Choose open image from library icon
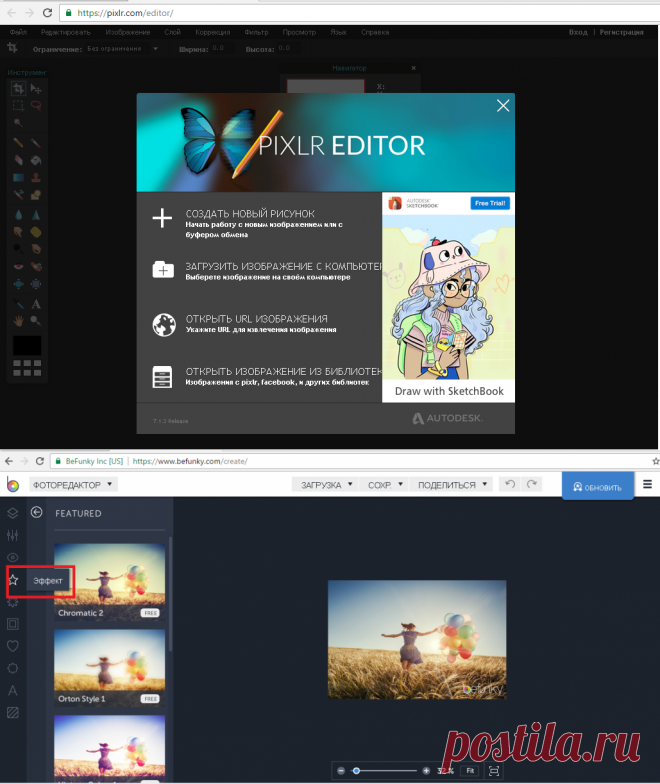The image size is (660, 784). [x=162, y=377]
